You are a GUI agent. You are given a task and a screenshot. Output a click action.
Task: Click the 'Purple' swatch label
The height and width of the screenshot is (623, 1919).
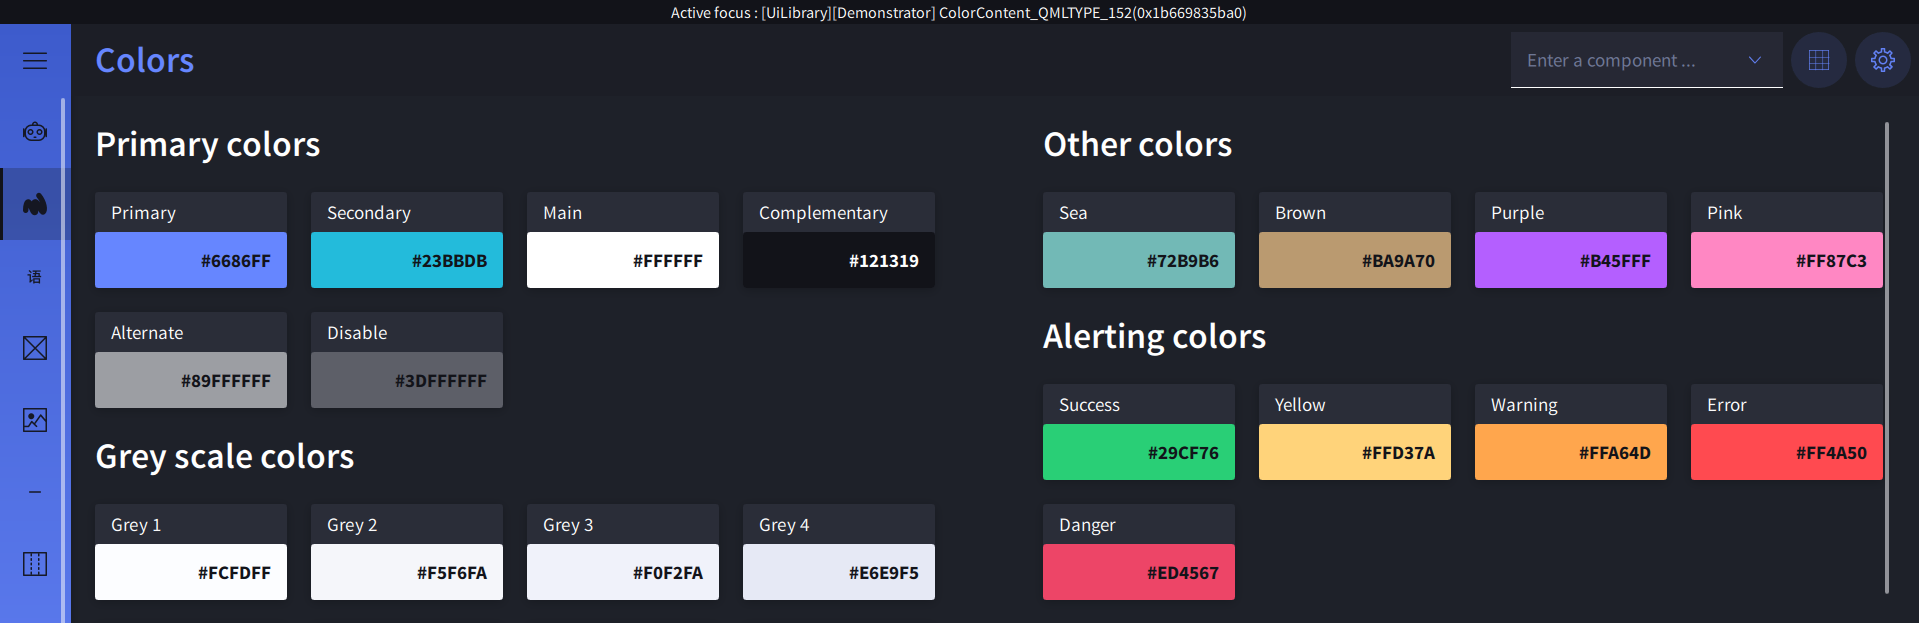(1518, 213)
